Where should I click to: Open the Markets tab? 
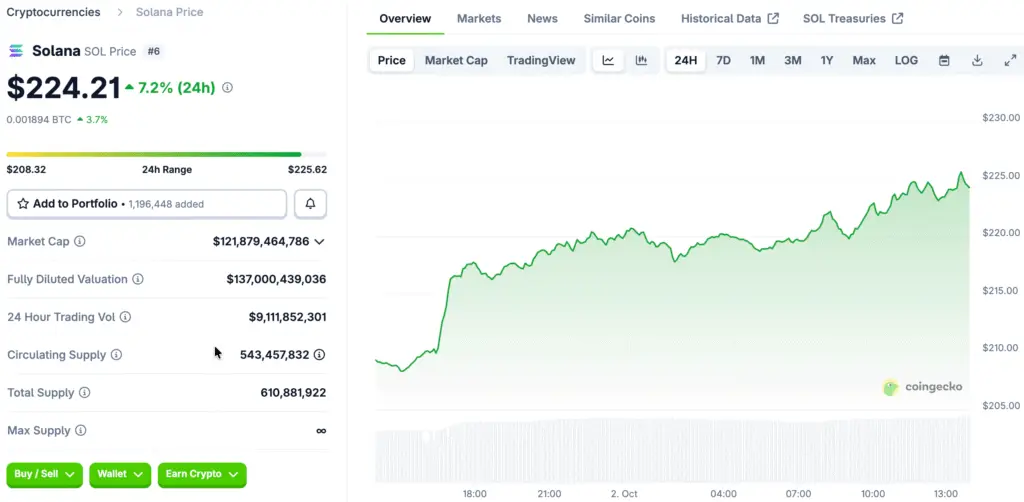click(479, 18)
